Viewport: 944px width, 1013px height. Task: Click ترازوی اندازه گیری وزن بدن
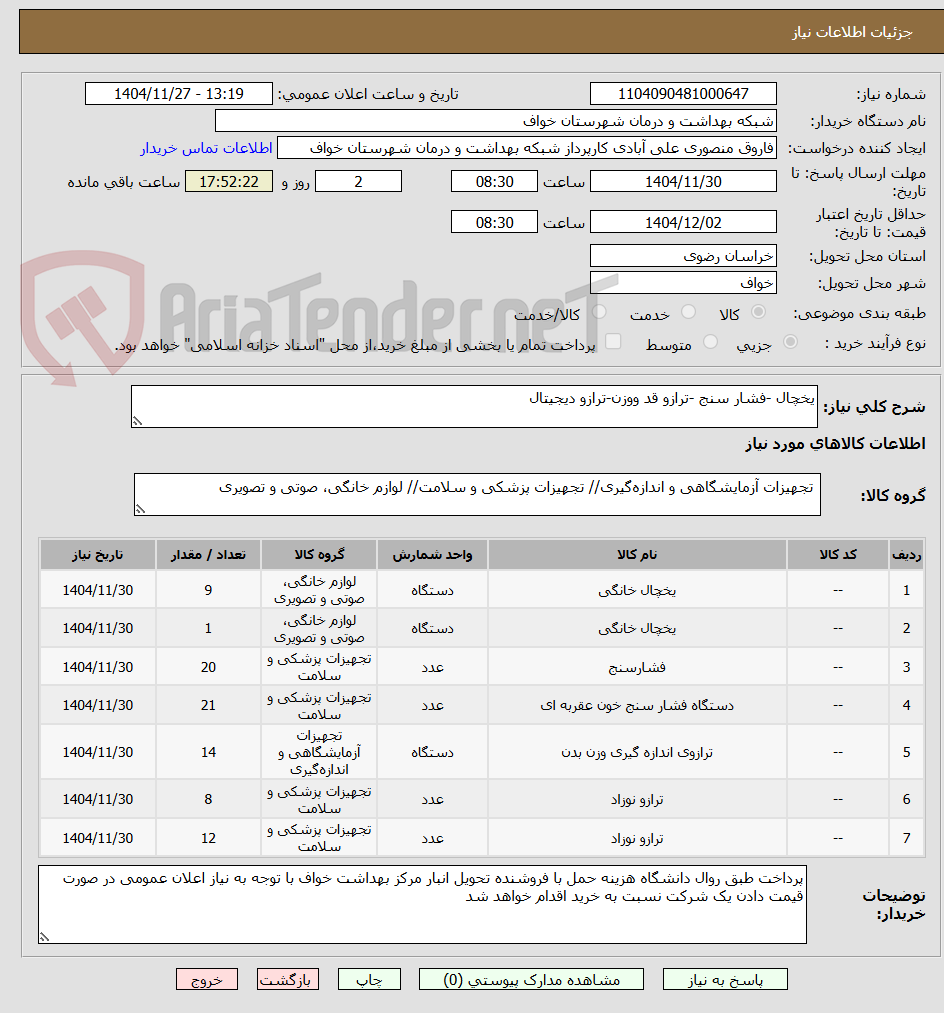click(x=637, y=752)
